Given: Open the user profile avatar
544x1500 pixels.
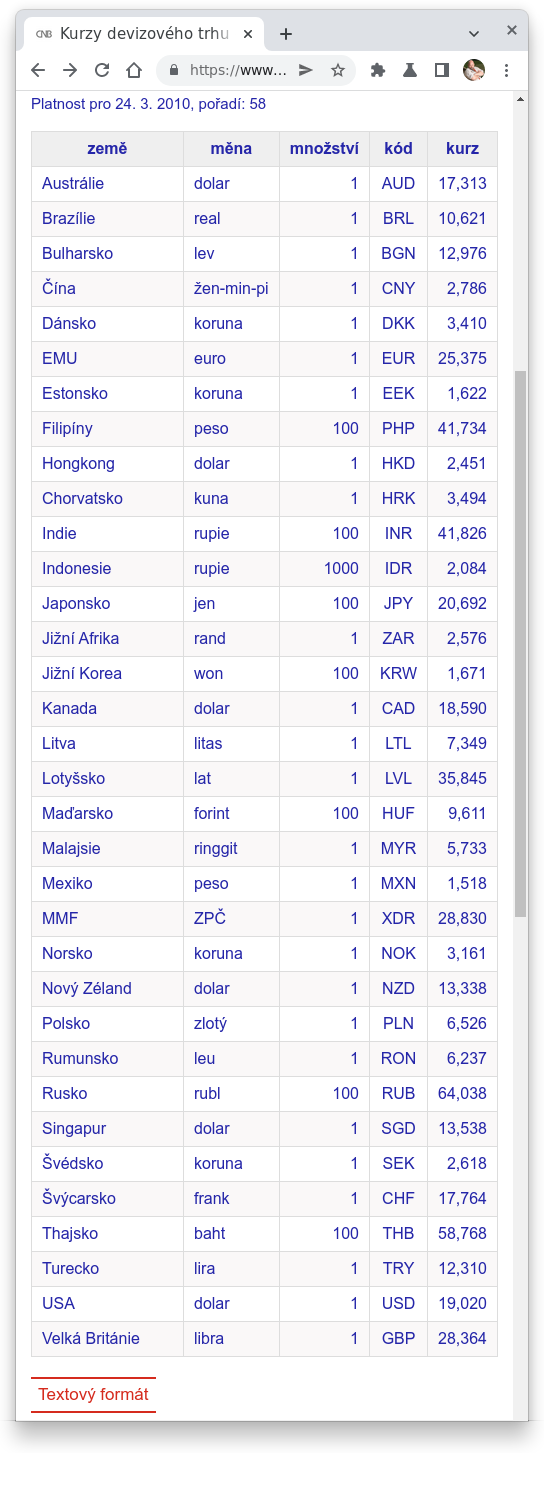Looking at the screenshot, I should (474, 70).
